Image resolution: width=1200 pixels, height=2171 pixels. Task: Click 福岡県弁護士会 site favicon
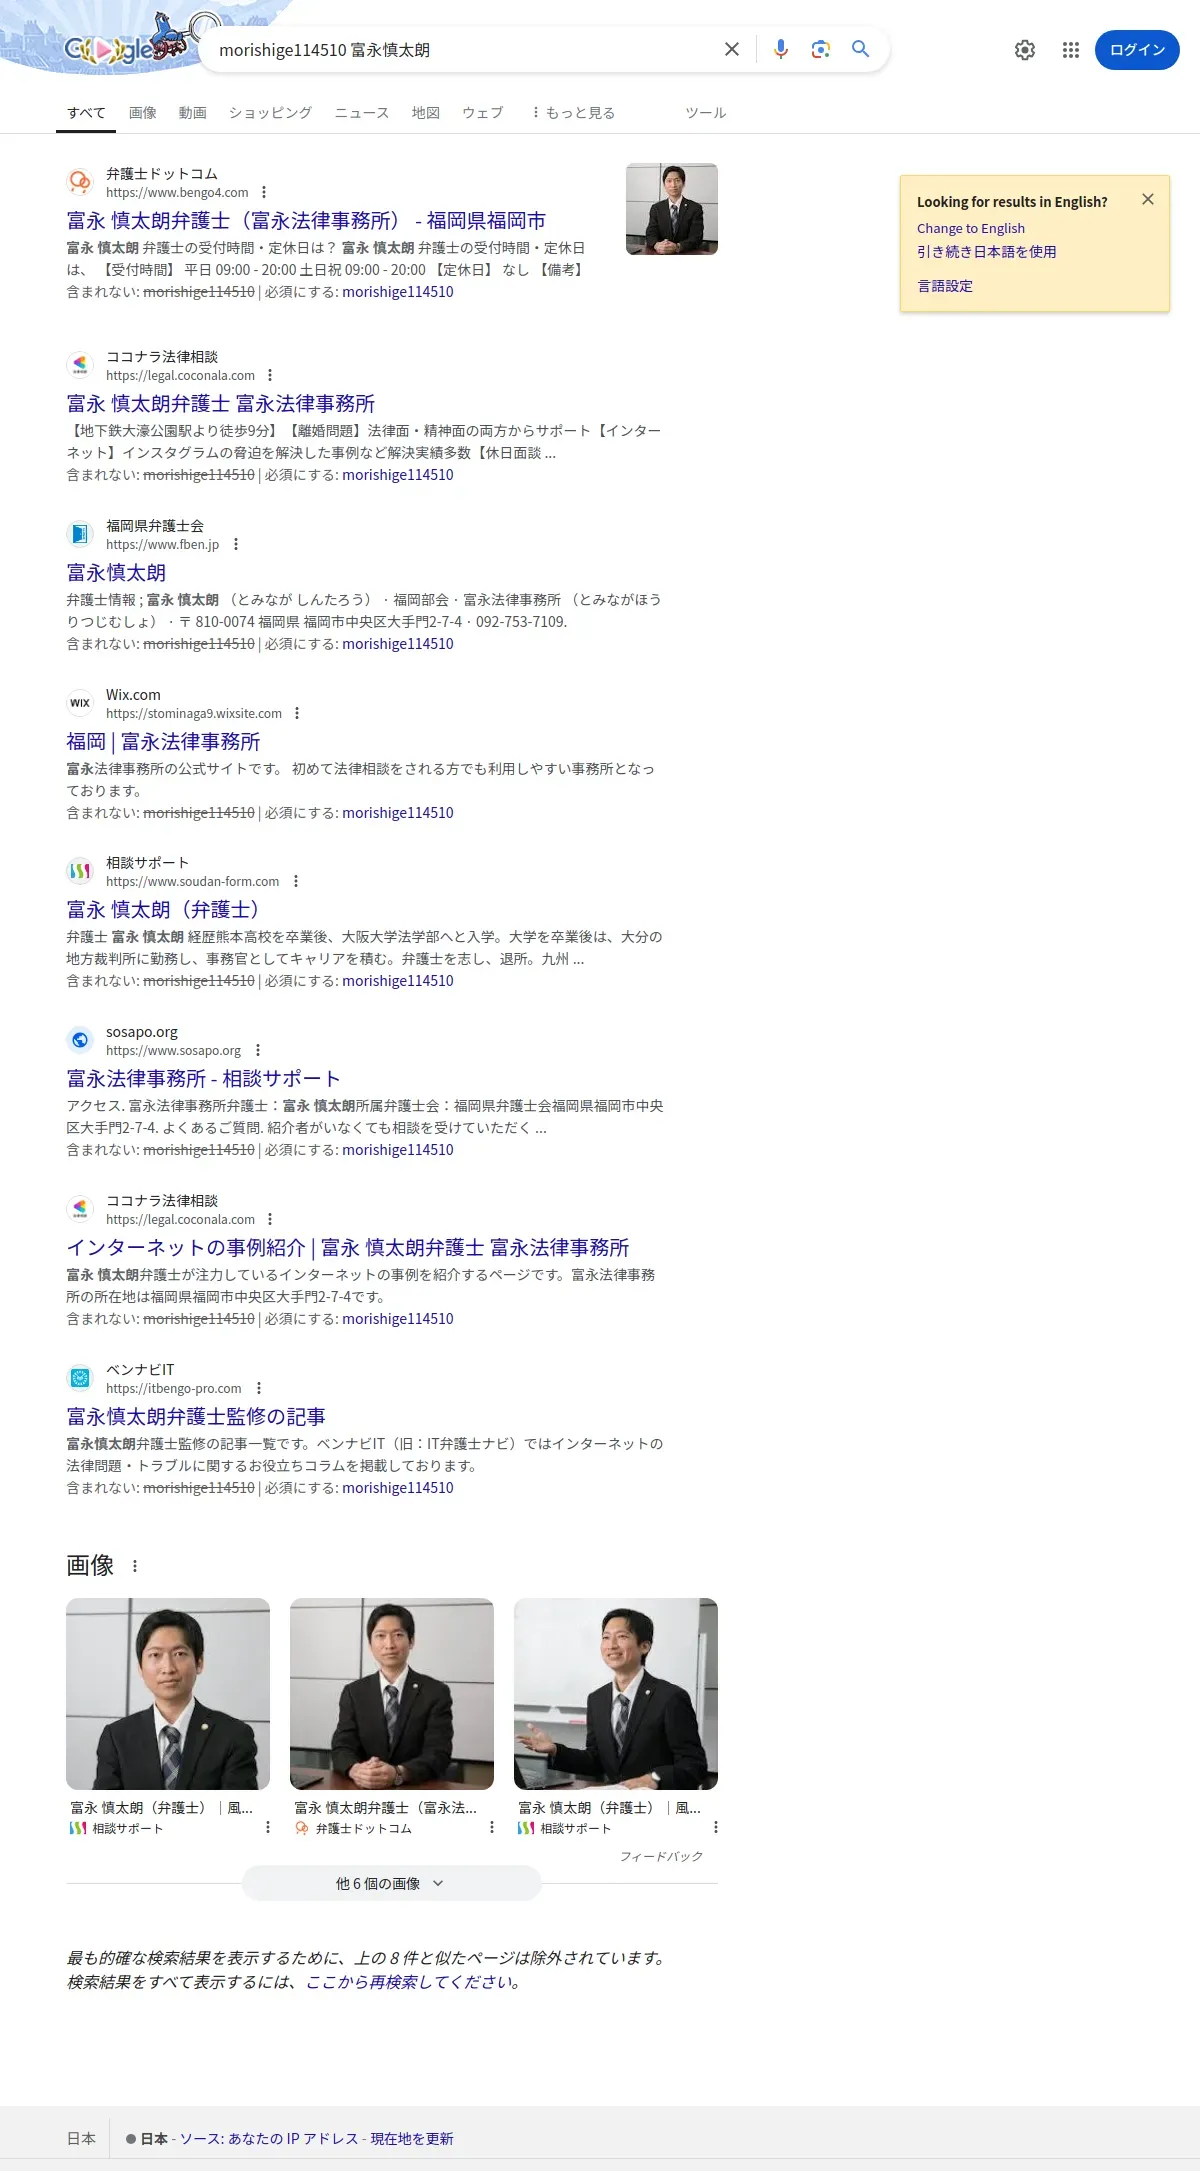pyautogui.click(x=80, y=534)
